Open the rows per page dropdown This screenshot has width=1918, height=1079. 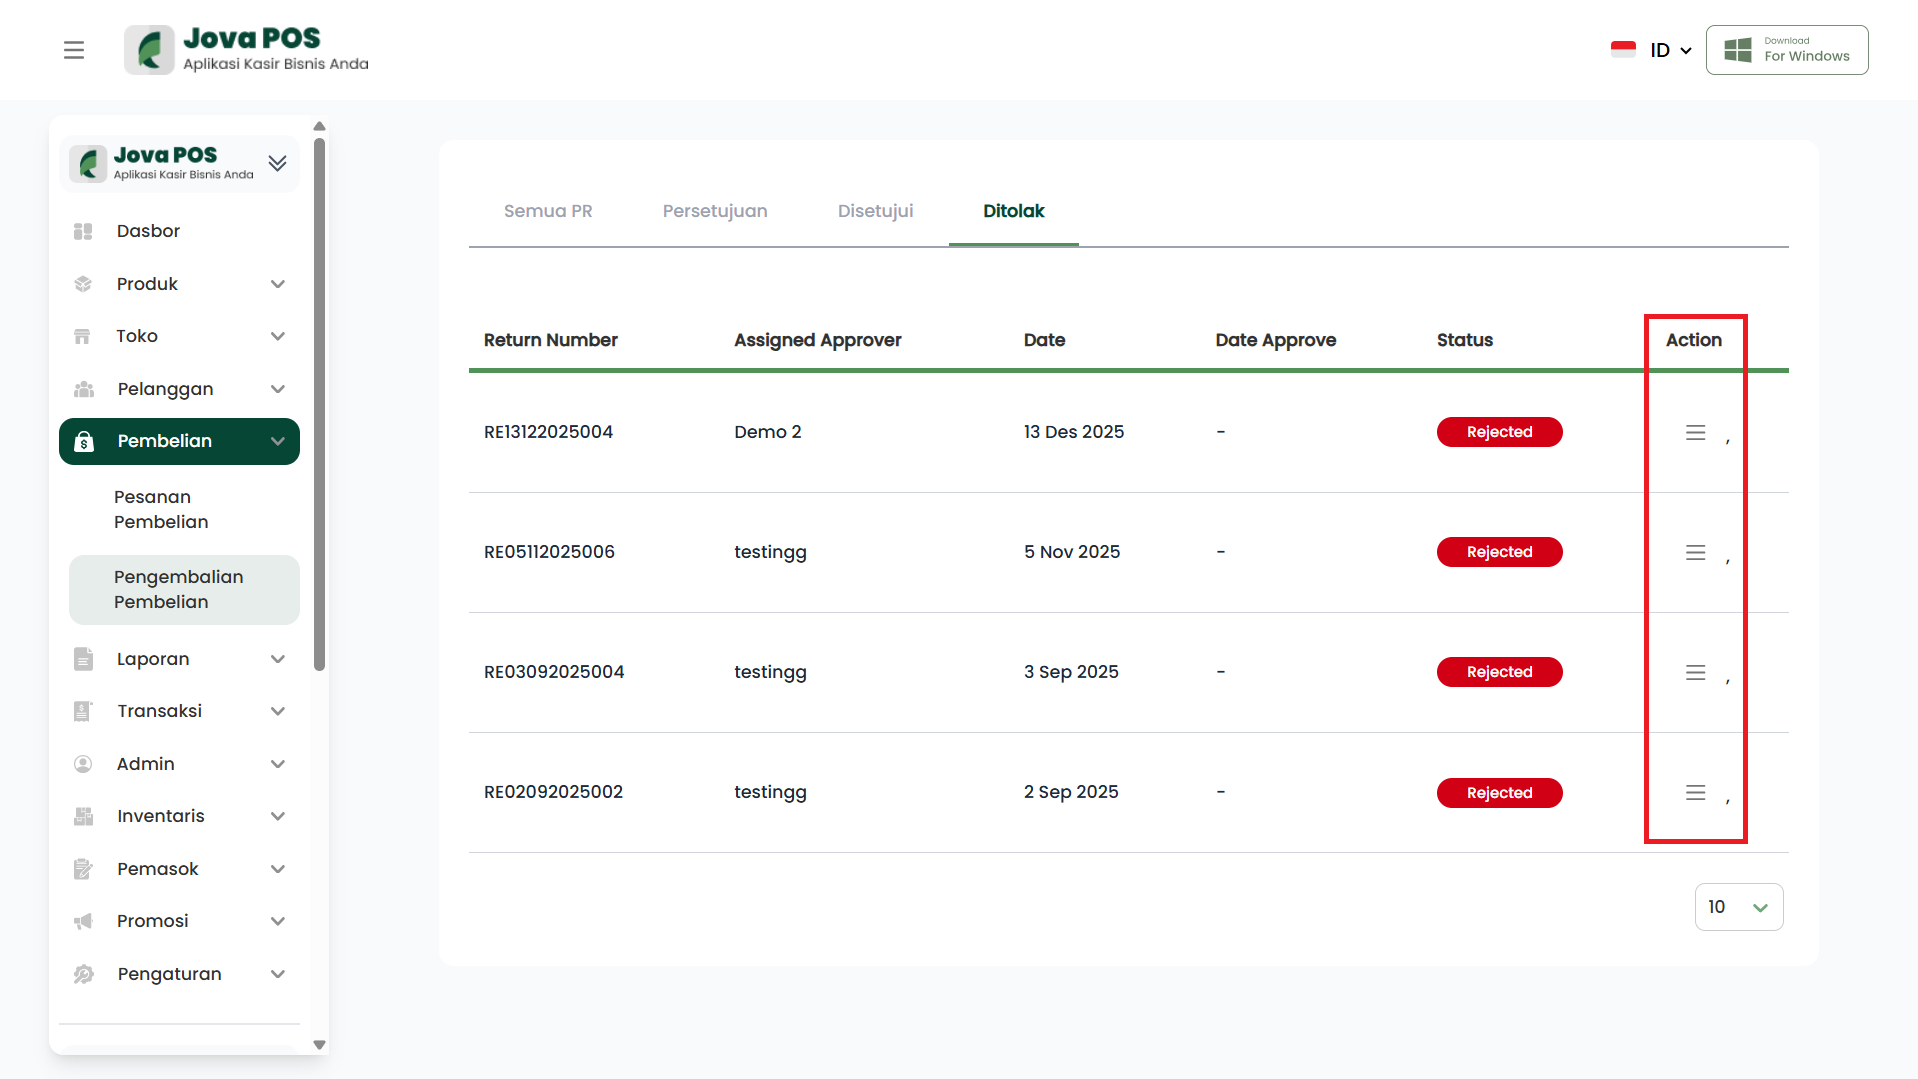(1738, 907)
